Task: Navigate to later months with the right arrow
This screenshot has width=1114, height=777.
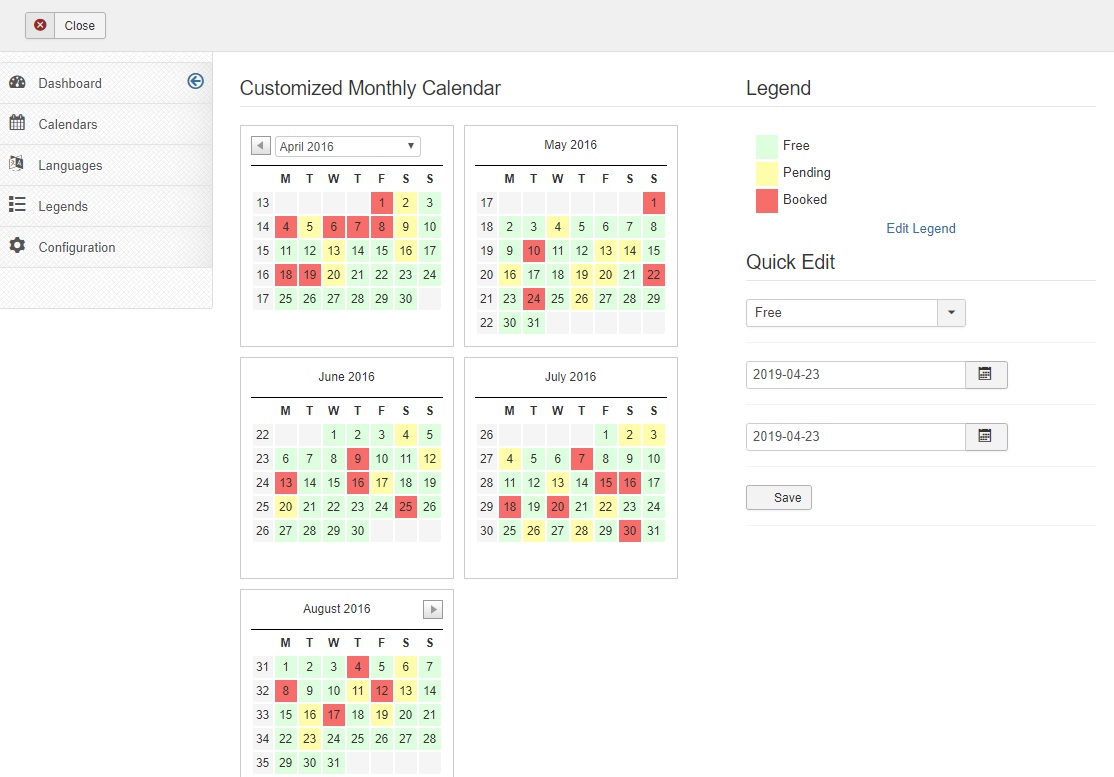Action: click(x=433, y=608)
